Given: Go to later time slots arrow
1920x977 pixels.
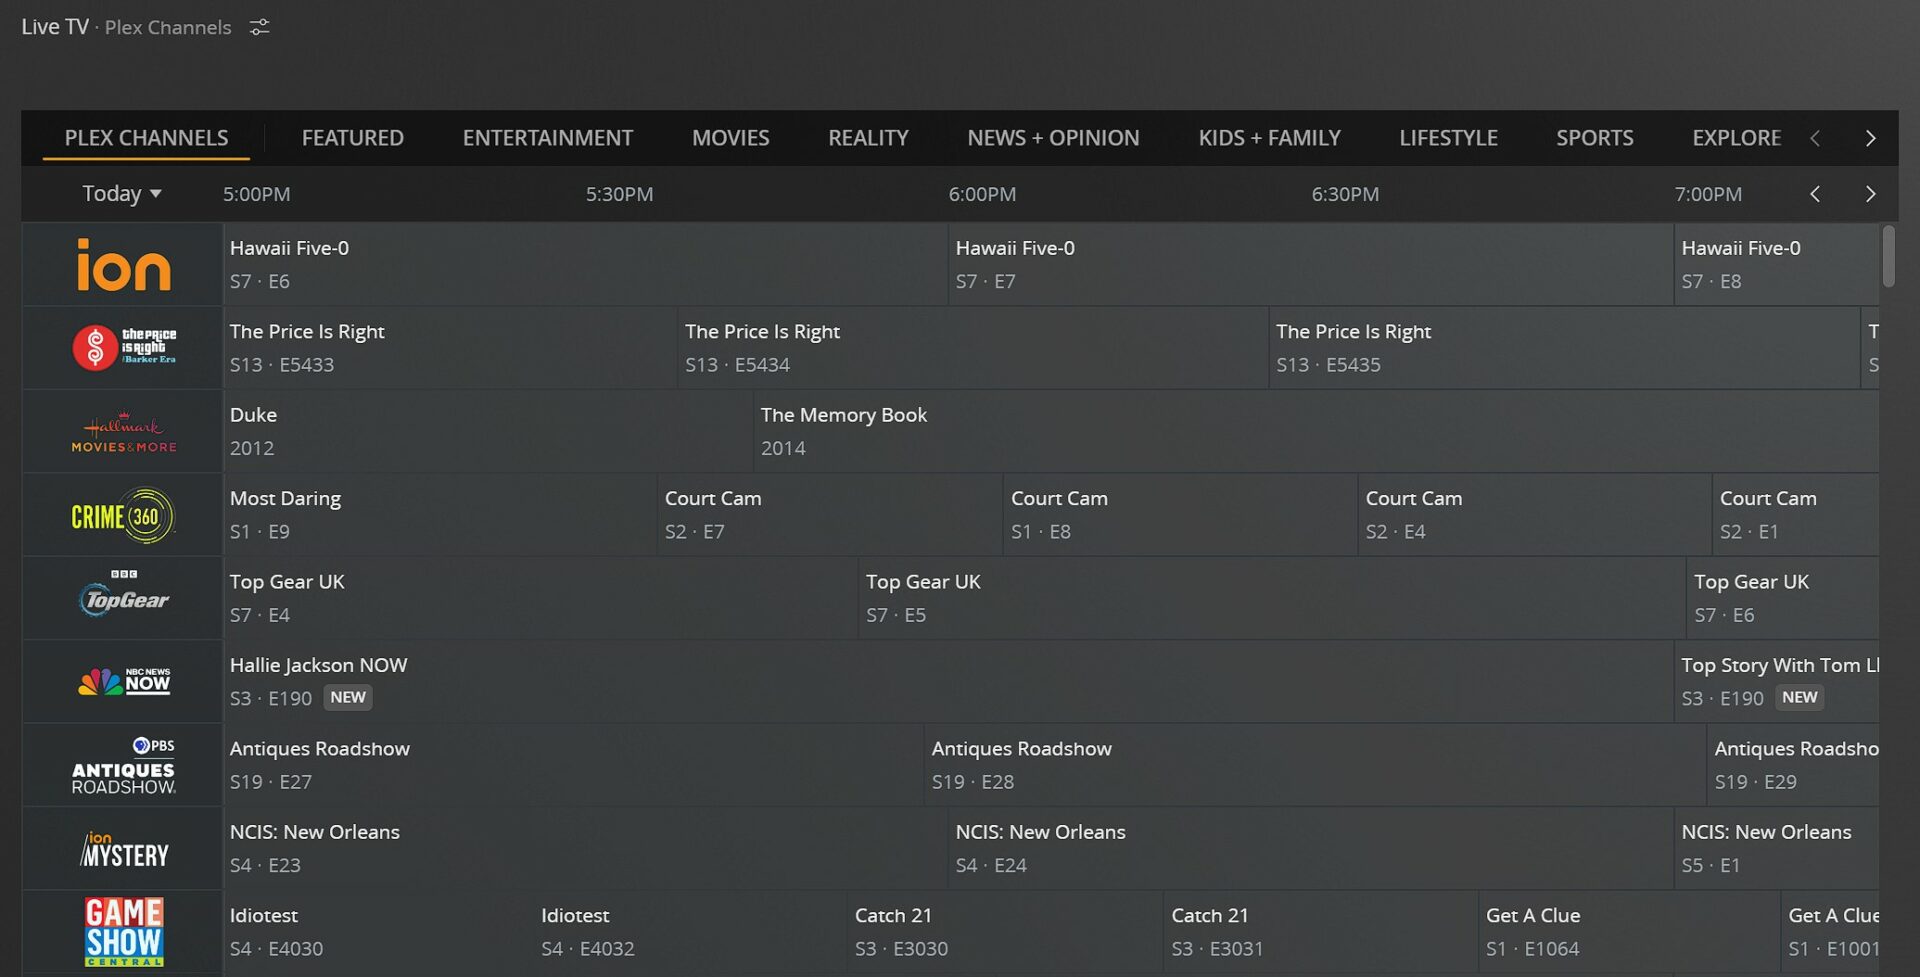Looking at the screenshot, I should pyautogui.click(x=1870, y=194).
